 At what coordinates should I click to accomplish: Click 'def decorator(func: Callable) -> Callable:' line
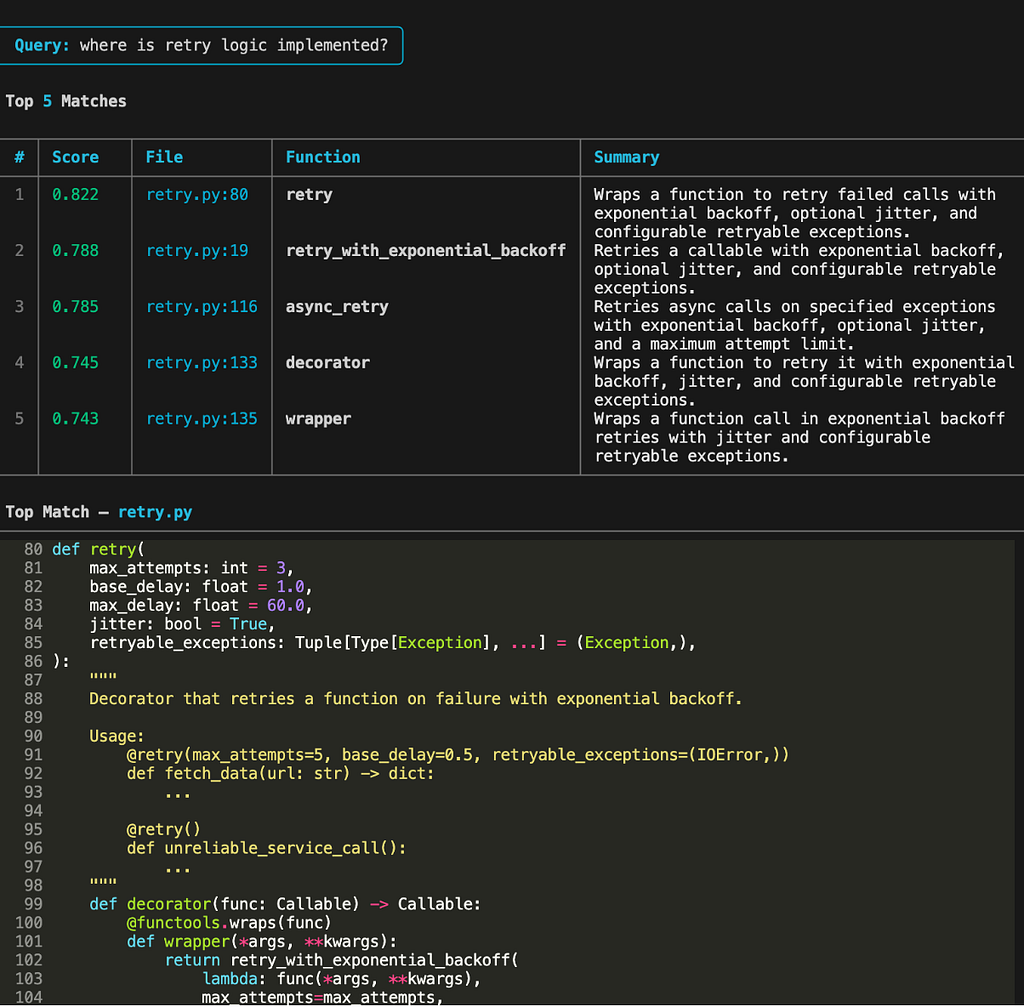click(285, 904)
